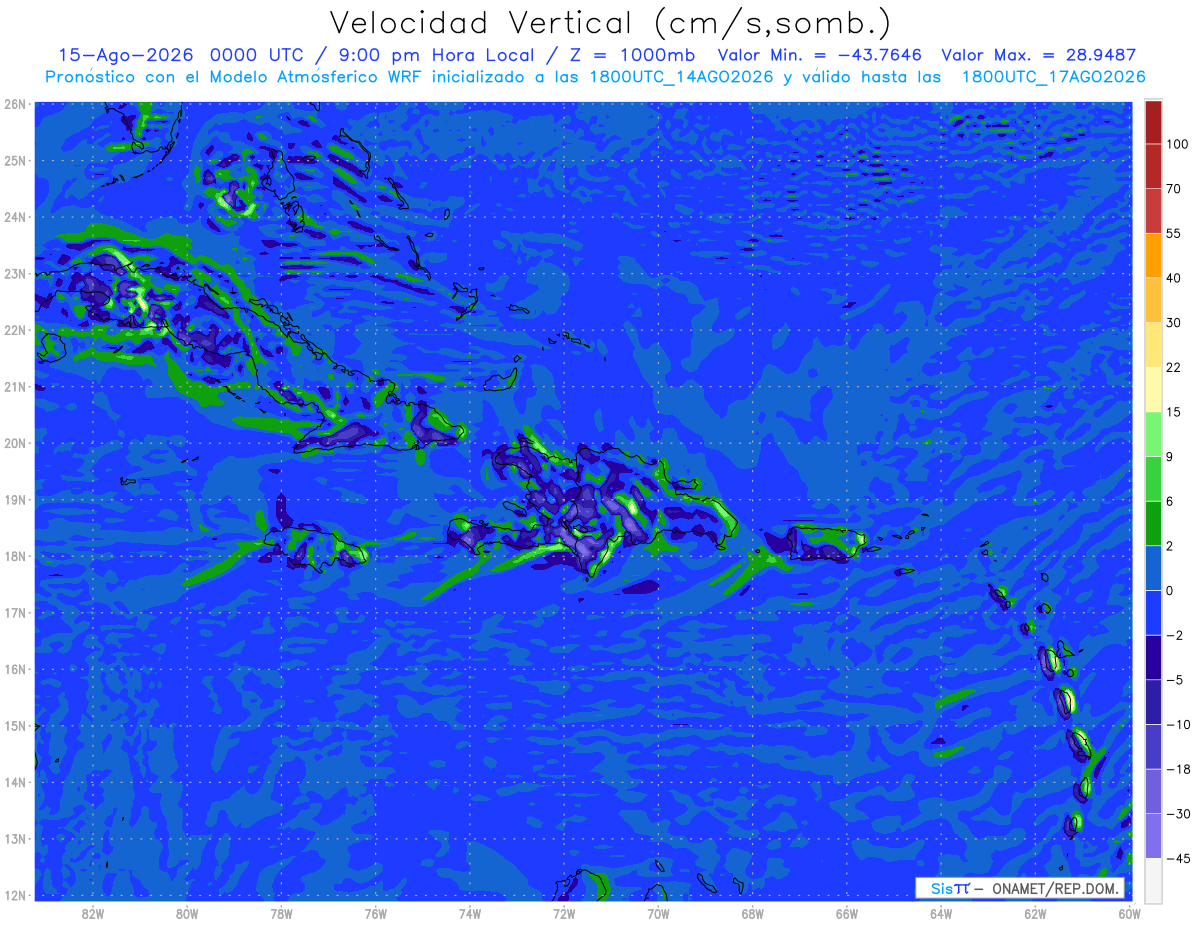Pick the yellow swatch between 22 and 30

[x=1153, y=343]
